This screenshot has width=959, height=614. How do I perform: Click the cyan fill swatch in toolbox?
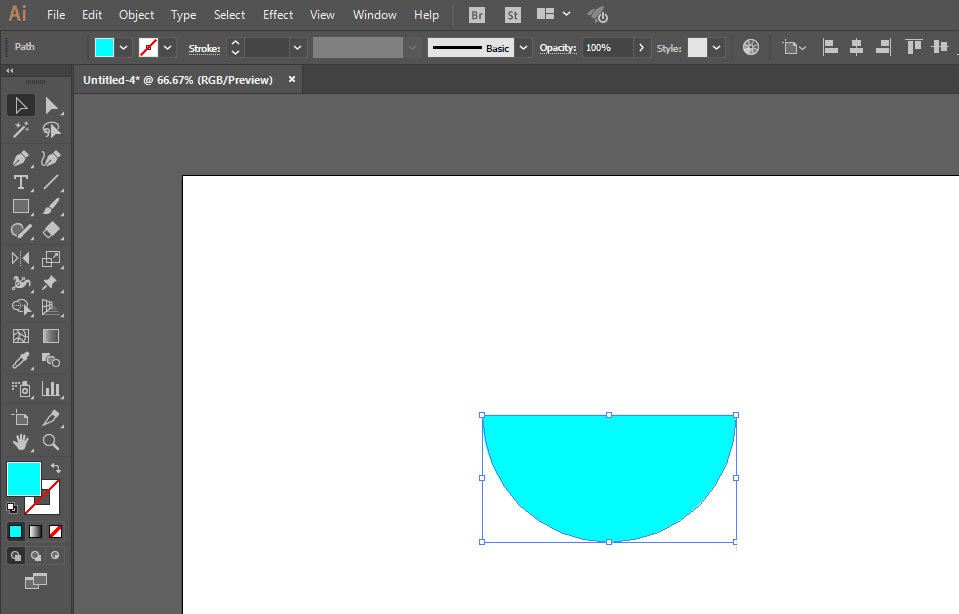click(x=24, y=479)
